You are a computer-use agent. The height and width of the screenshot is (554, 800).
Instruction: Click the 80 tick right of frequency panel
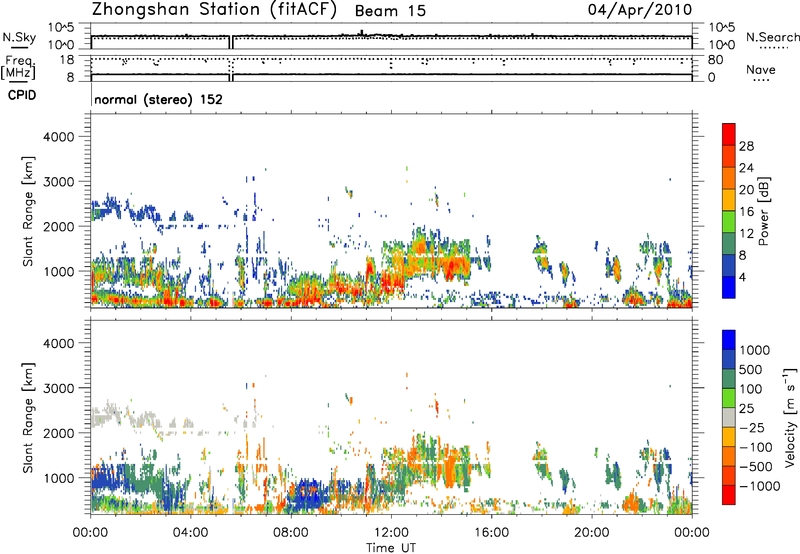pyautogui.click(x=716, y=60)
